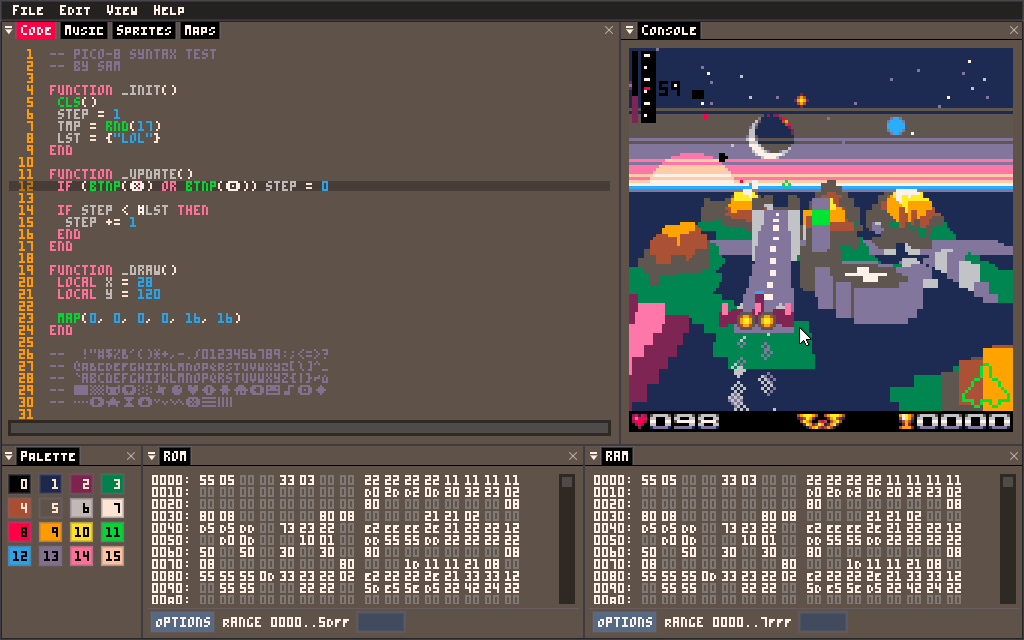This screenshot has height=640, width=1024.
Task: Click the heart health icon in game HUD
Action: tap(639, 421)
